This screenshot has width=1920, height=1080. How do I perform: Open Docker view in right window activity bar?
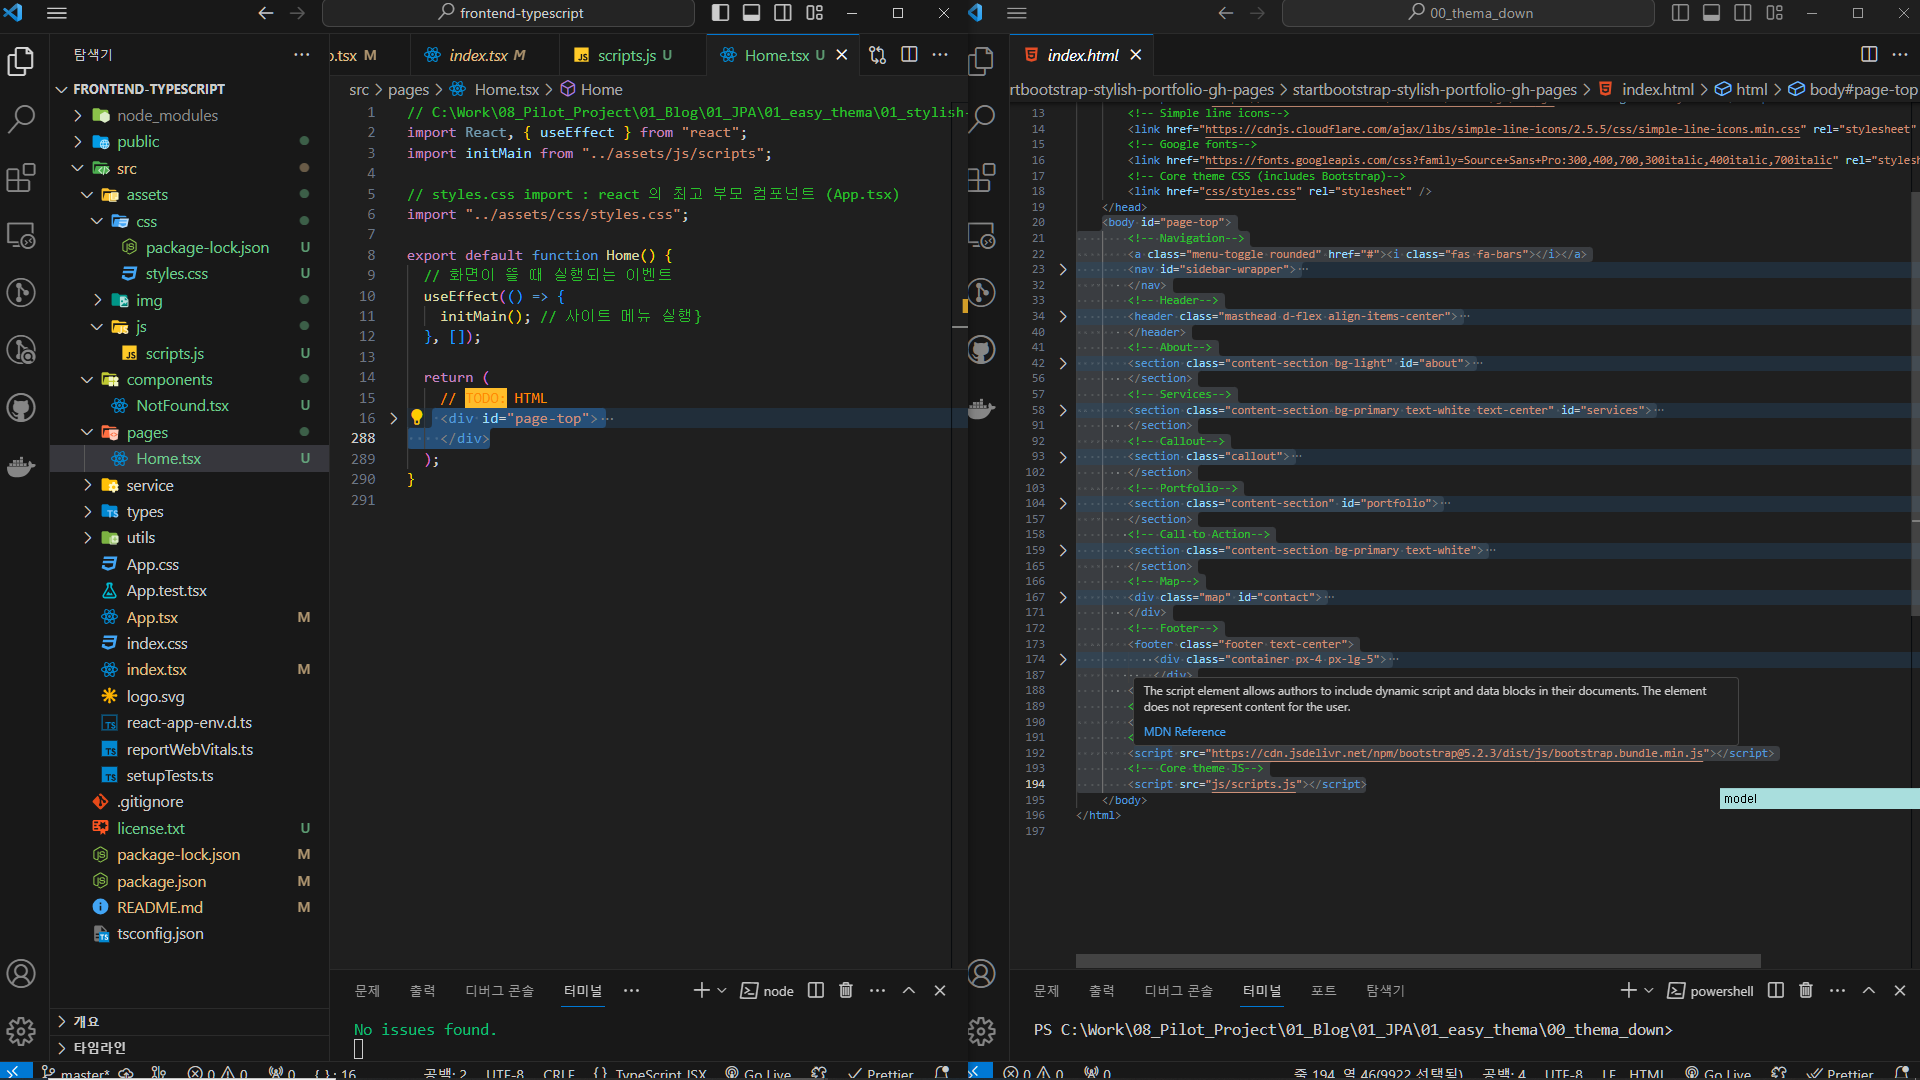982,408
